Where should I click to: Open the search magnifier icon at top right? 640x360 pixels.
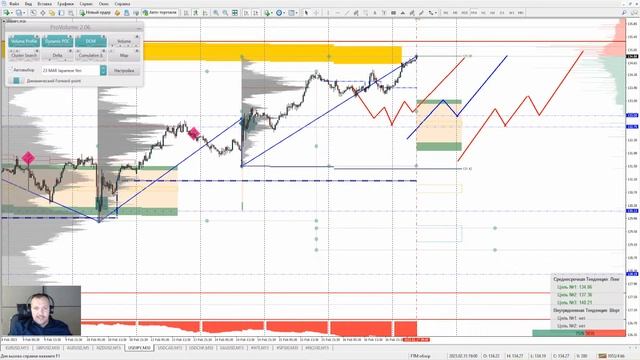[x=624, y=13]
